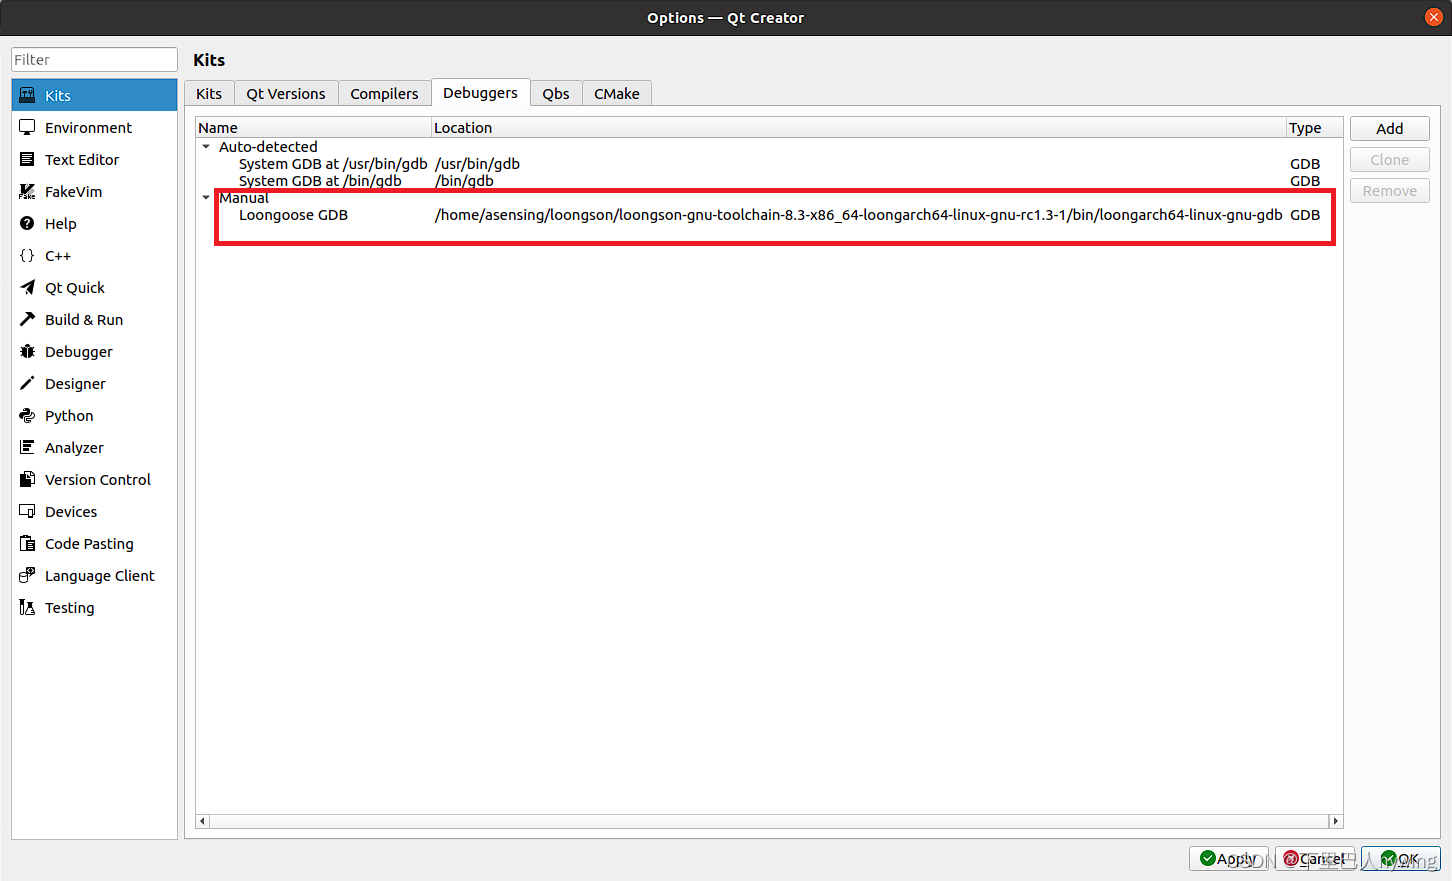Add a new debugger
Viewport: 1452px width, 881px height.
coord(1389,128)
